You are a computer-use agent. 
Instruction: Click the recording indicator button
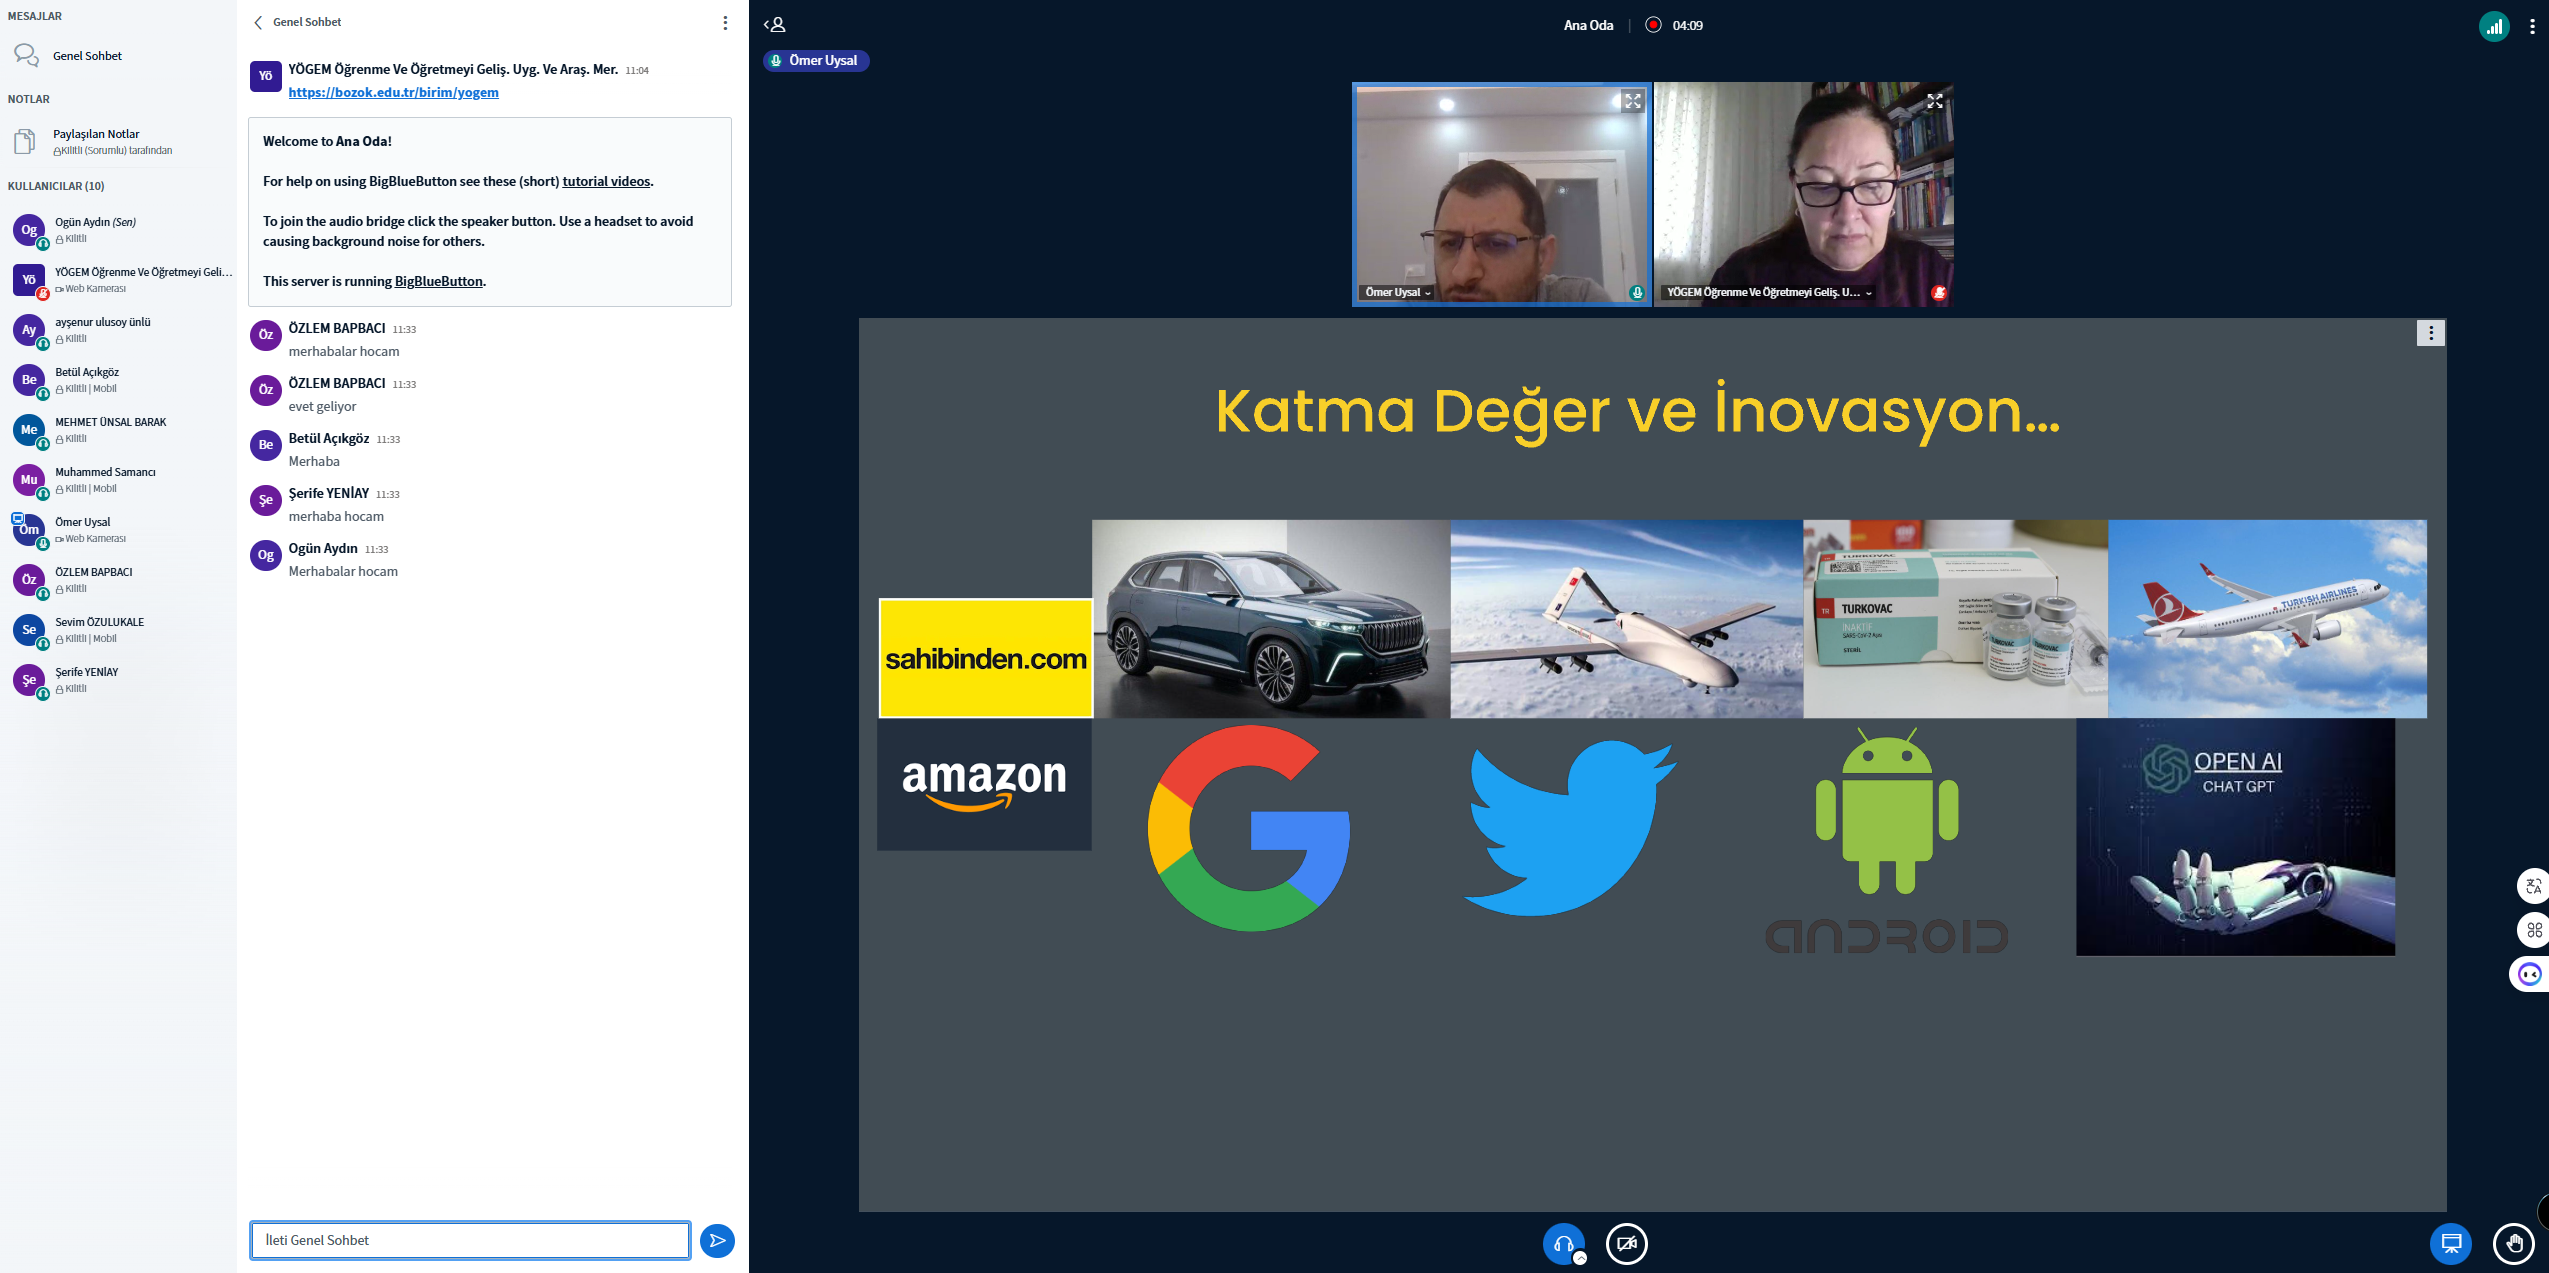tap(1653, 25)
